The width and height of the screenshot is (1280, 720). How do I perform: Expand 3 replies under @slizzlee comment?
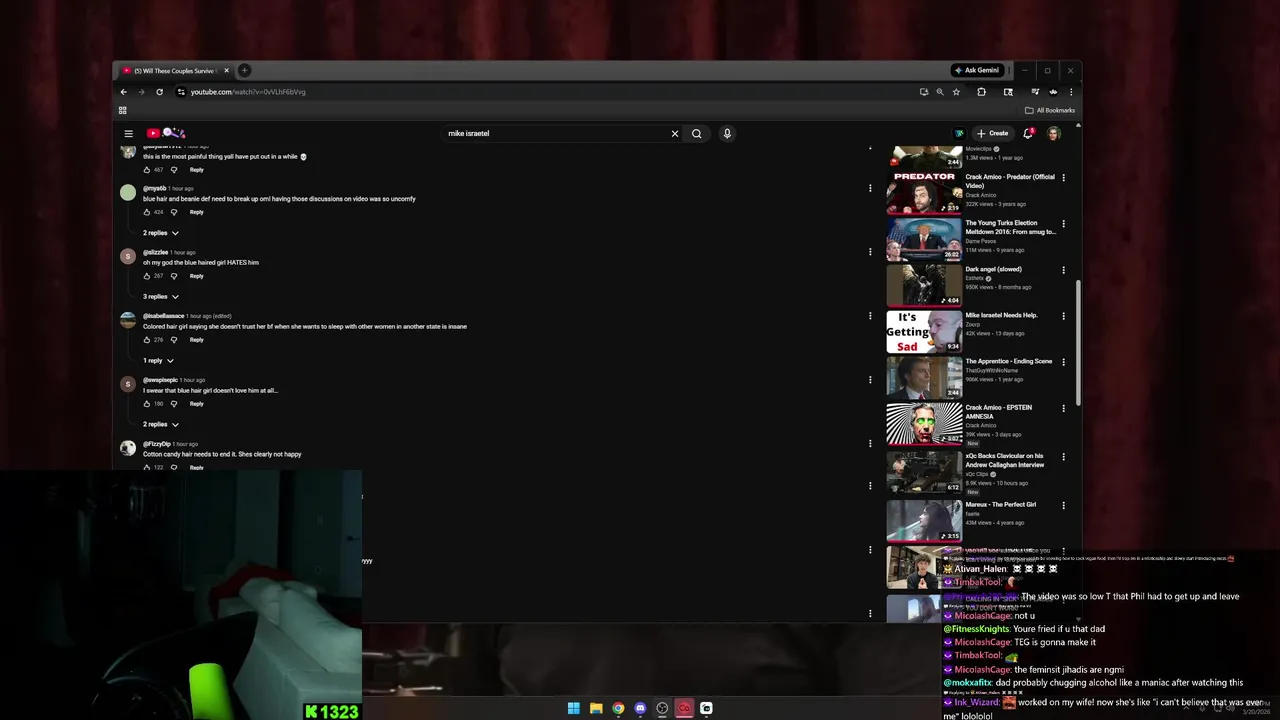[160, 297]
